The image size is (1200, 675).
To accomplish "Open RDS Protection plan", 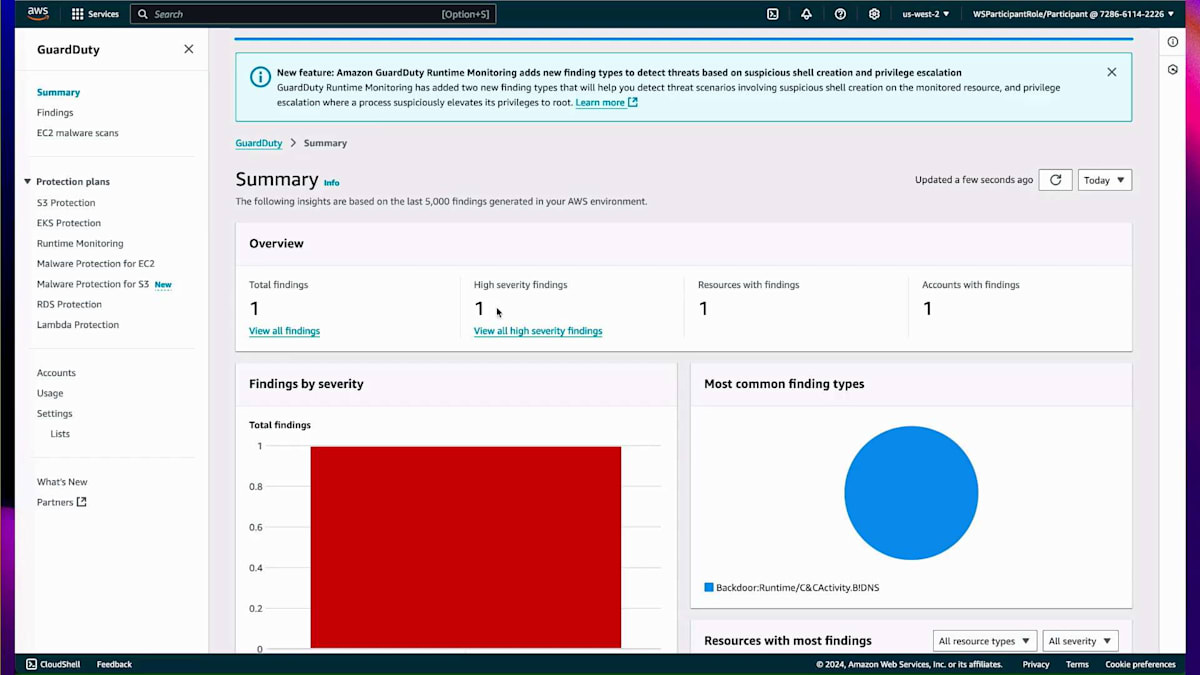I will pyautogui.click(x=69, y=304).
